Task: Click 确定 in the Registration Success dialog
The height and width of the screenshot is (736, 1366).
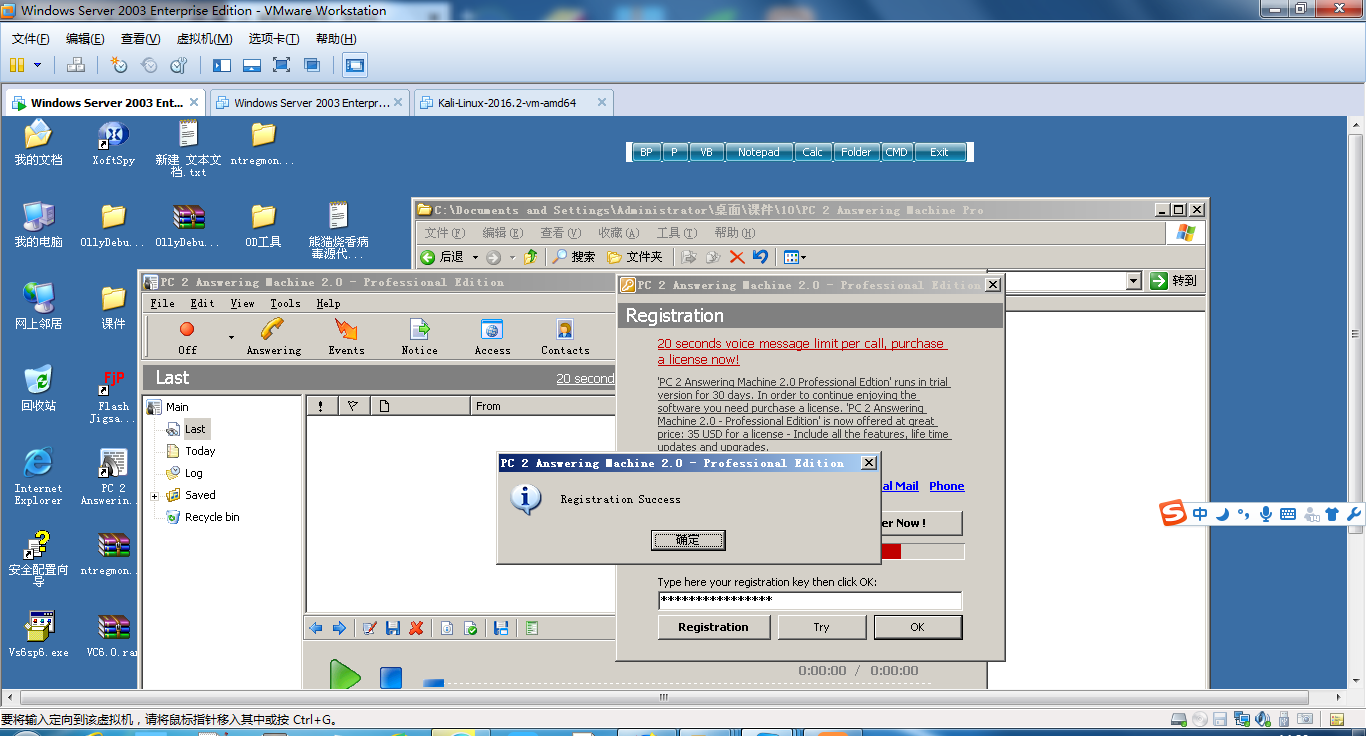Action: [688, 540]
